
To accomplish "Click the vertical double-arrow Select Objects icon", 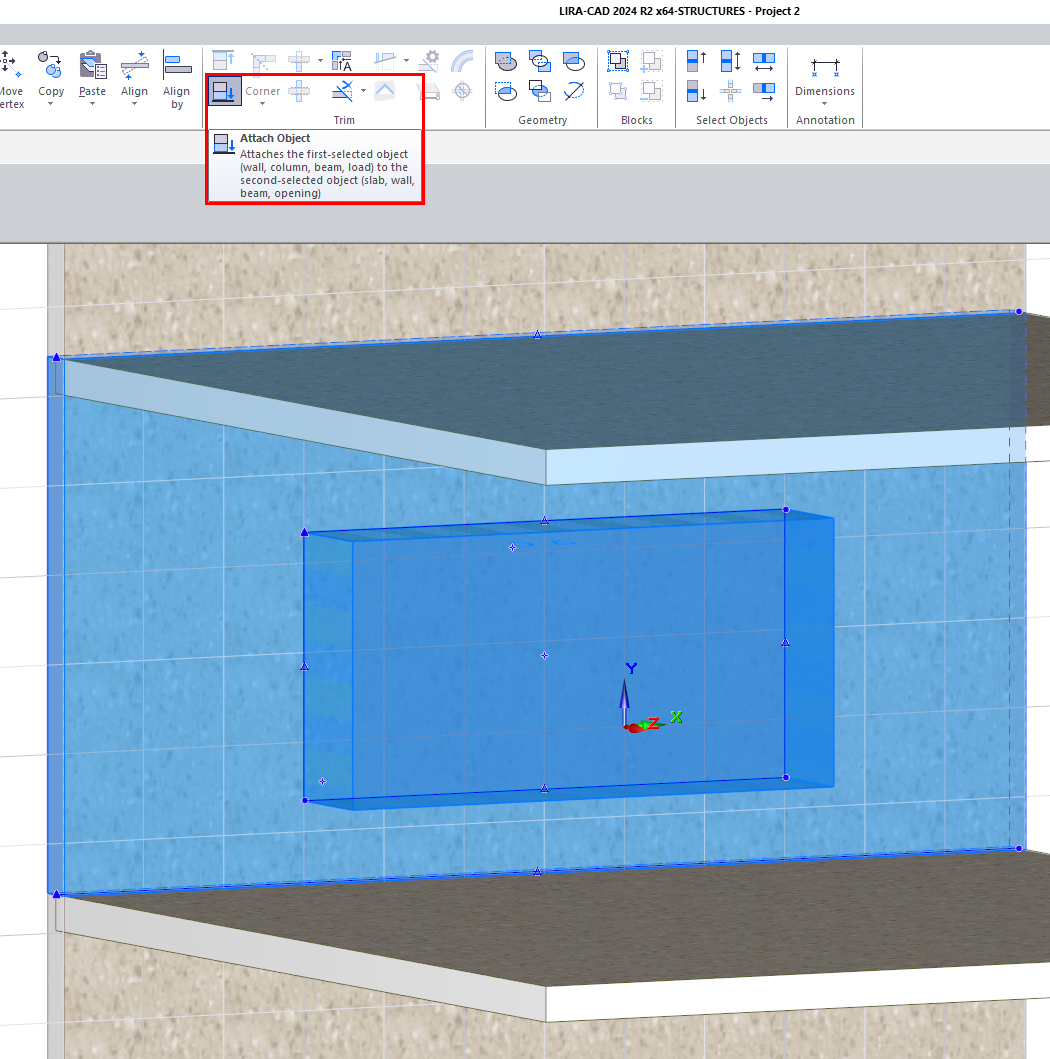I will [731, 61].
